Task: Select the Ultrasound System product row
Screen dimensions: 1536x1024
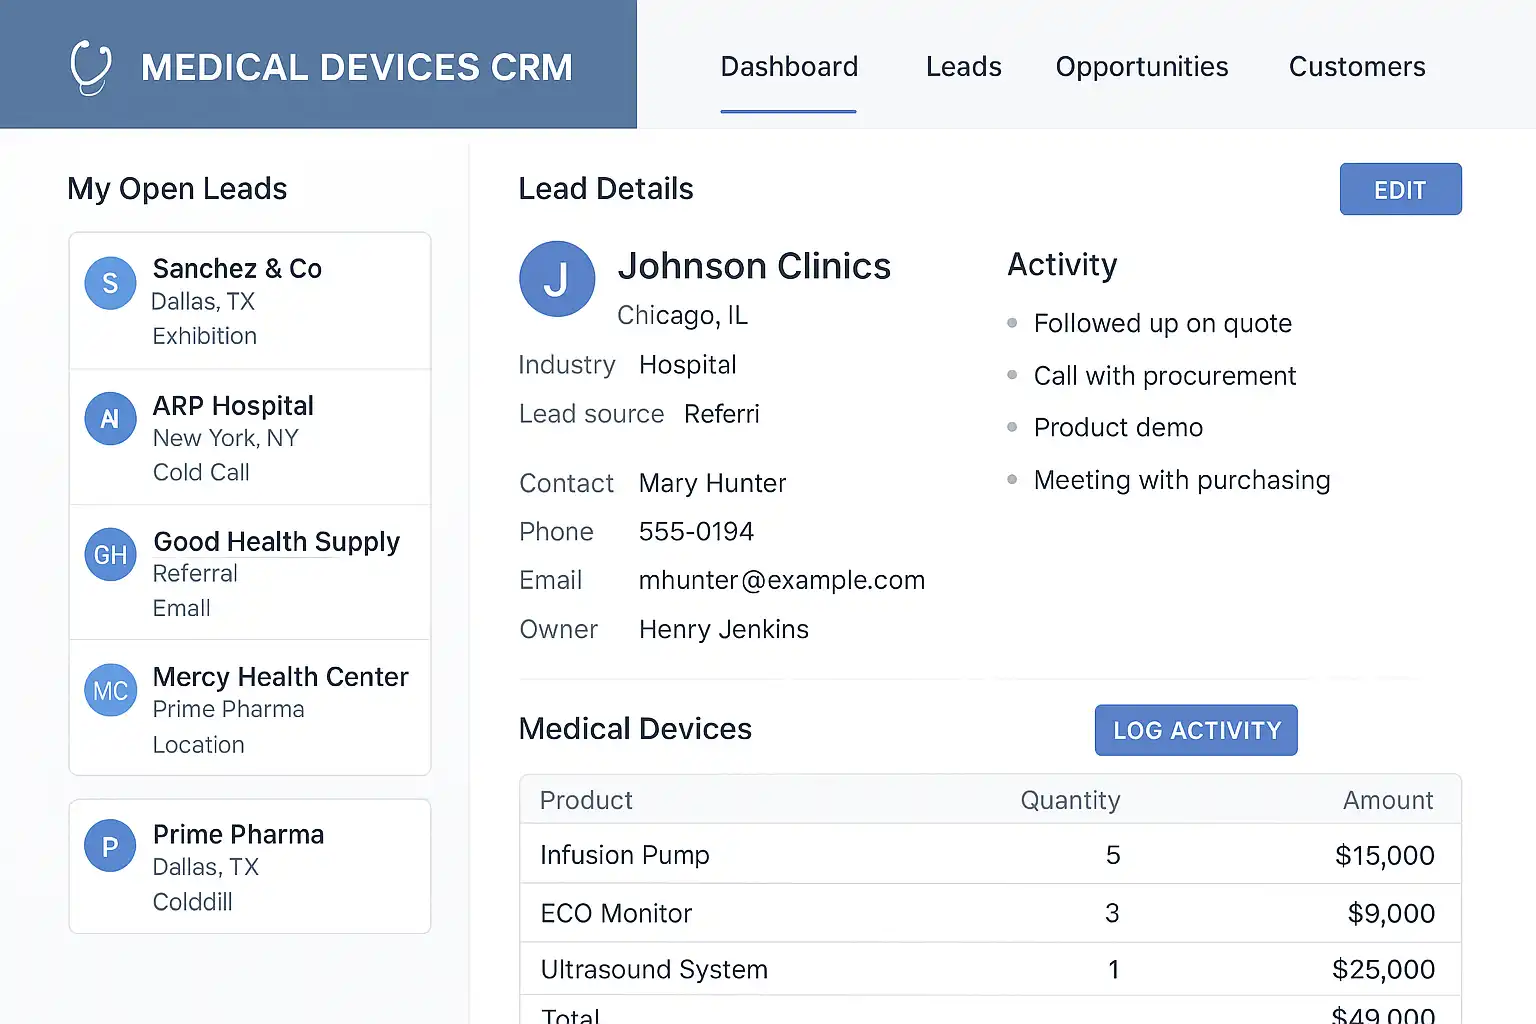Action: [988, 969]
